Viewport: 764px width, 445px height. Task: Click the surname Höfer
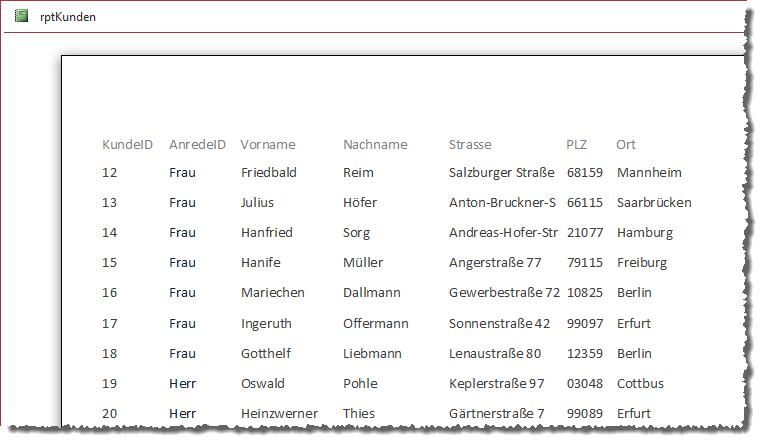pyautogui.click(x=360, y=203)
